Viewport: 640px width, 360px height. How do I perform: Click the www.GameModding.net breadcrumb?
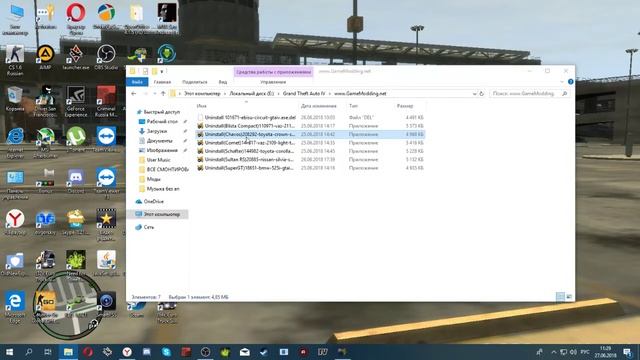[360, 93]
